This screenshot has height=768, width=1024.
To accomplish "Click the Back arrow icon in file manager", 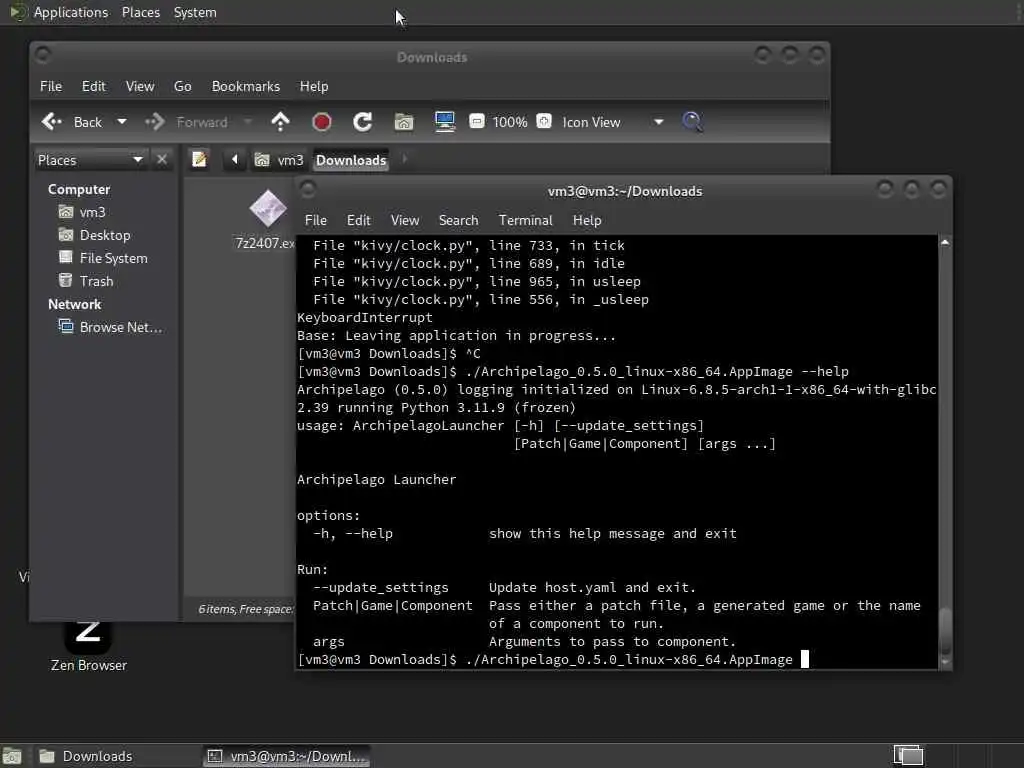I will [x=52, y=121].
